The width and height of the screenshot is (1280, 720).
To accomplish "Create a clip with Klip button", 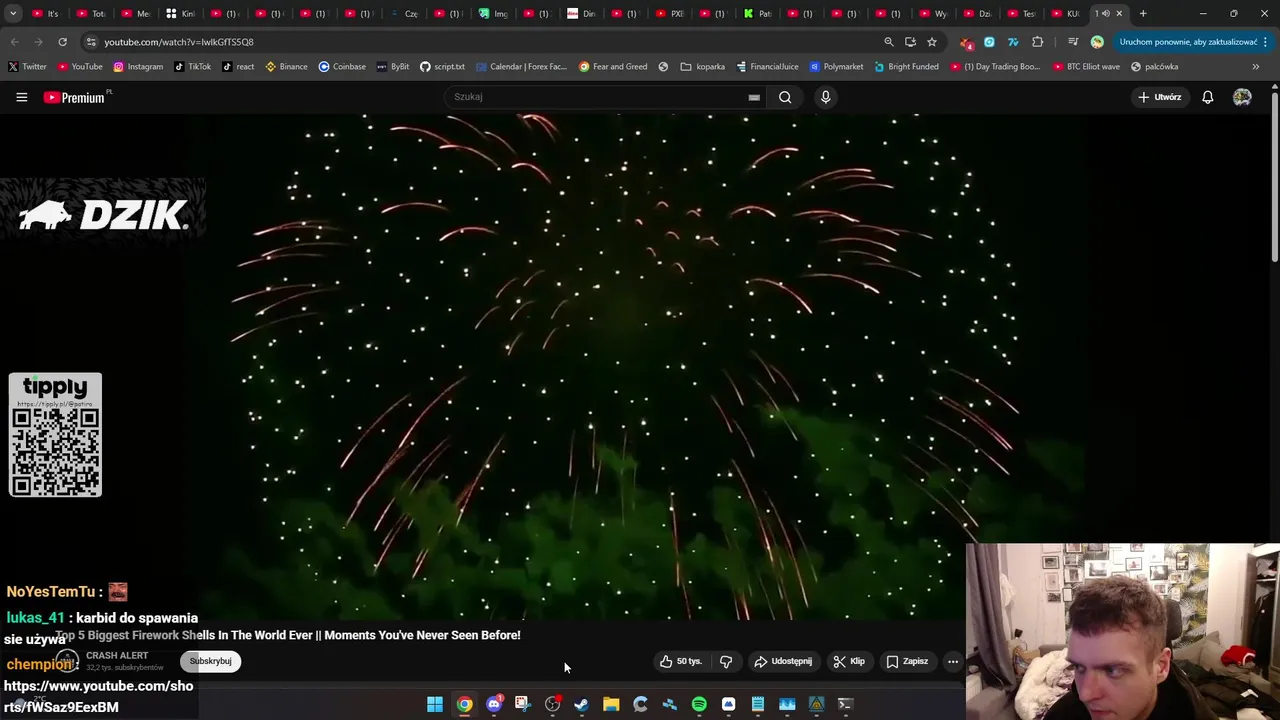I will tap(850, 661).
